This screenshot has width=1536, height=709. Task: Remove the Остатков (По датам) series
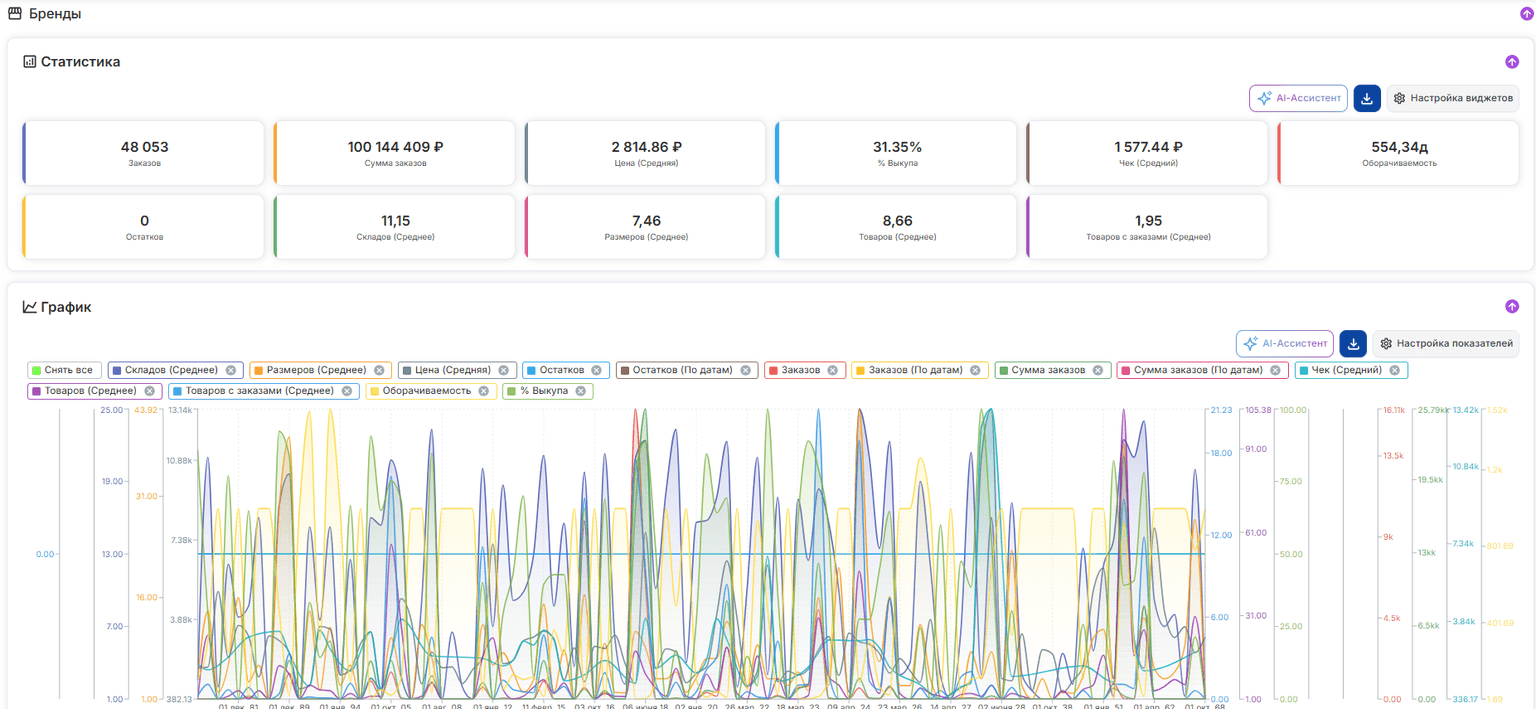(746, 370)
